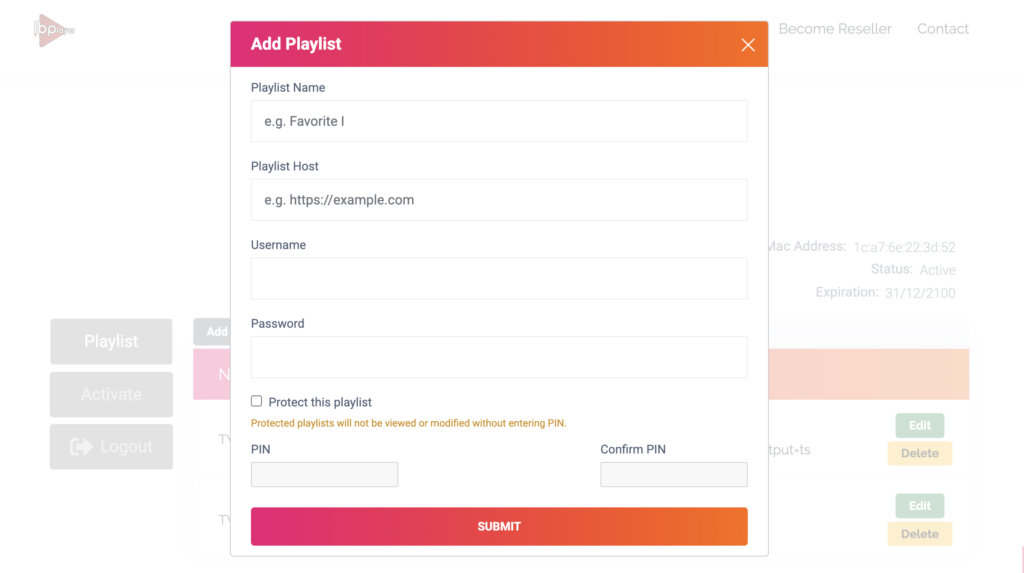Click the Logout arrow icon
This screenshot has height=573, width=1024.
81,447
